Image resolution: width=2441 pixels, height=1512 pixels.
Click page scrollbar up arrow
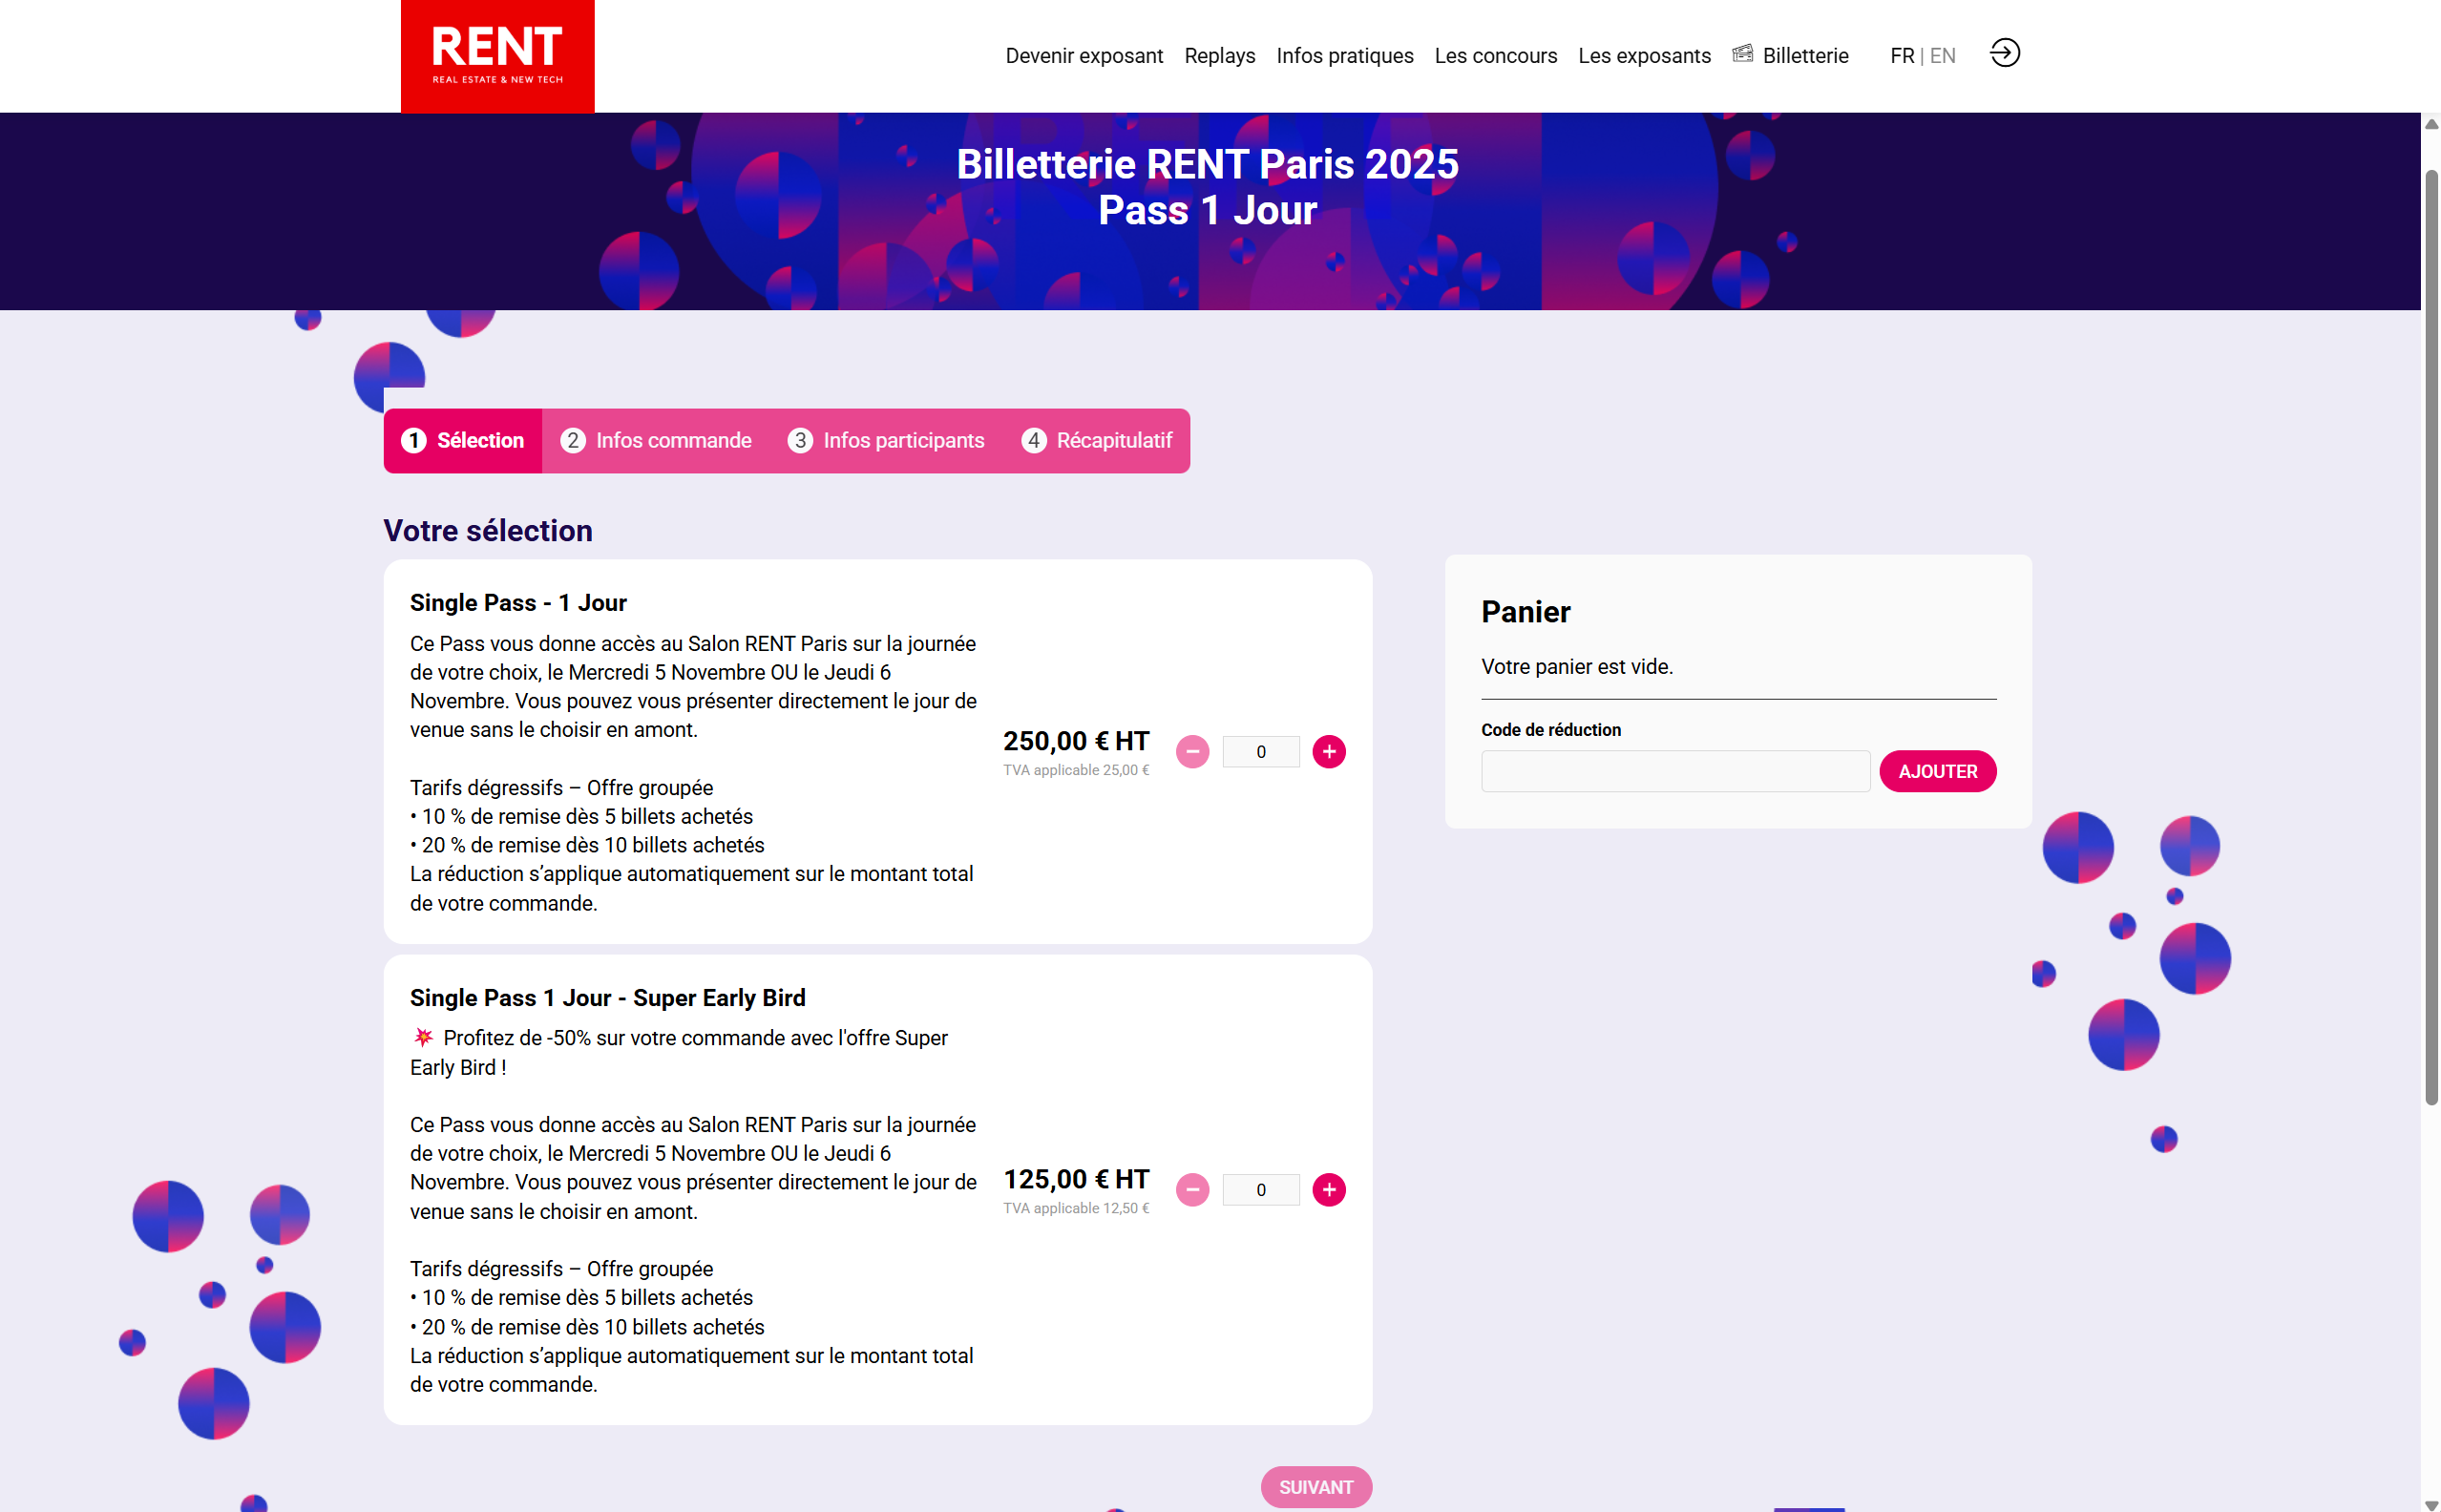click(2430, 124)
